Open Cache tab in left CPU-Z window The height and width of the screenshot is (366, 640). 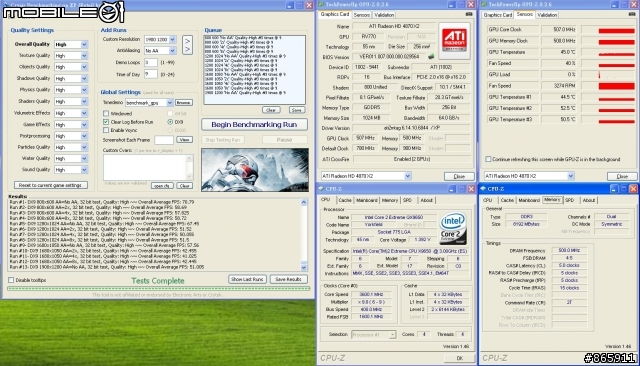pos(344,200)
